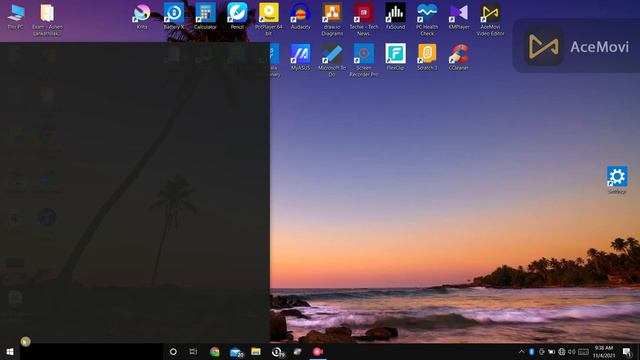Launch Krita from the desktop

coord(142,16)
